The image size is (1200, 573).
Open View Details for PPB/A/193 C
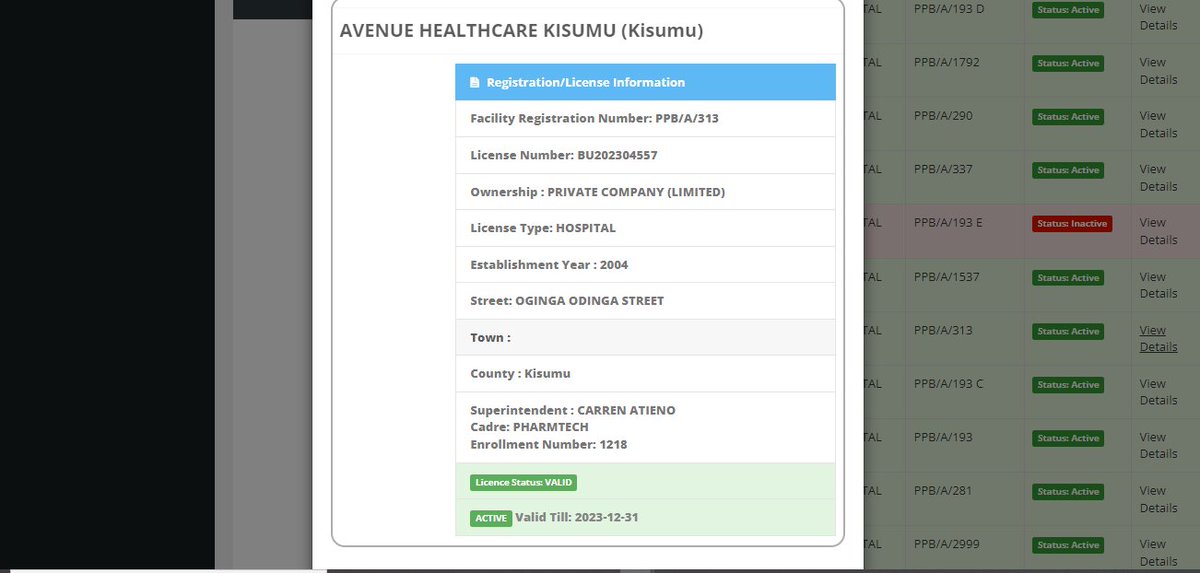click(x=1158, y=392)
